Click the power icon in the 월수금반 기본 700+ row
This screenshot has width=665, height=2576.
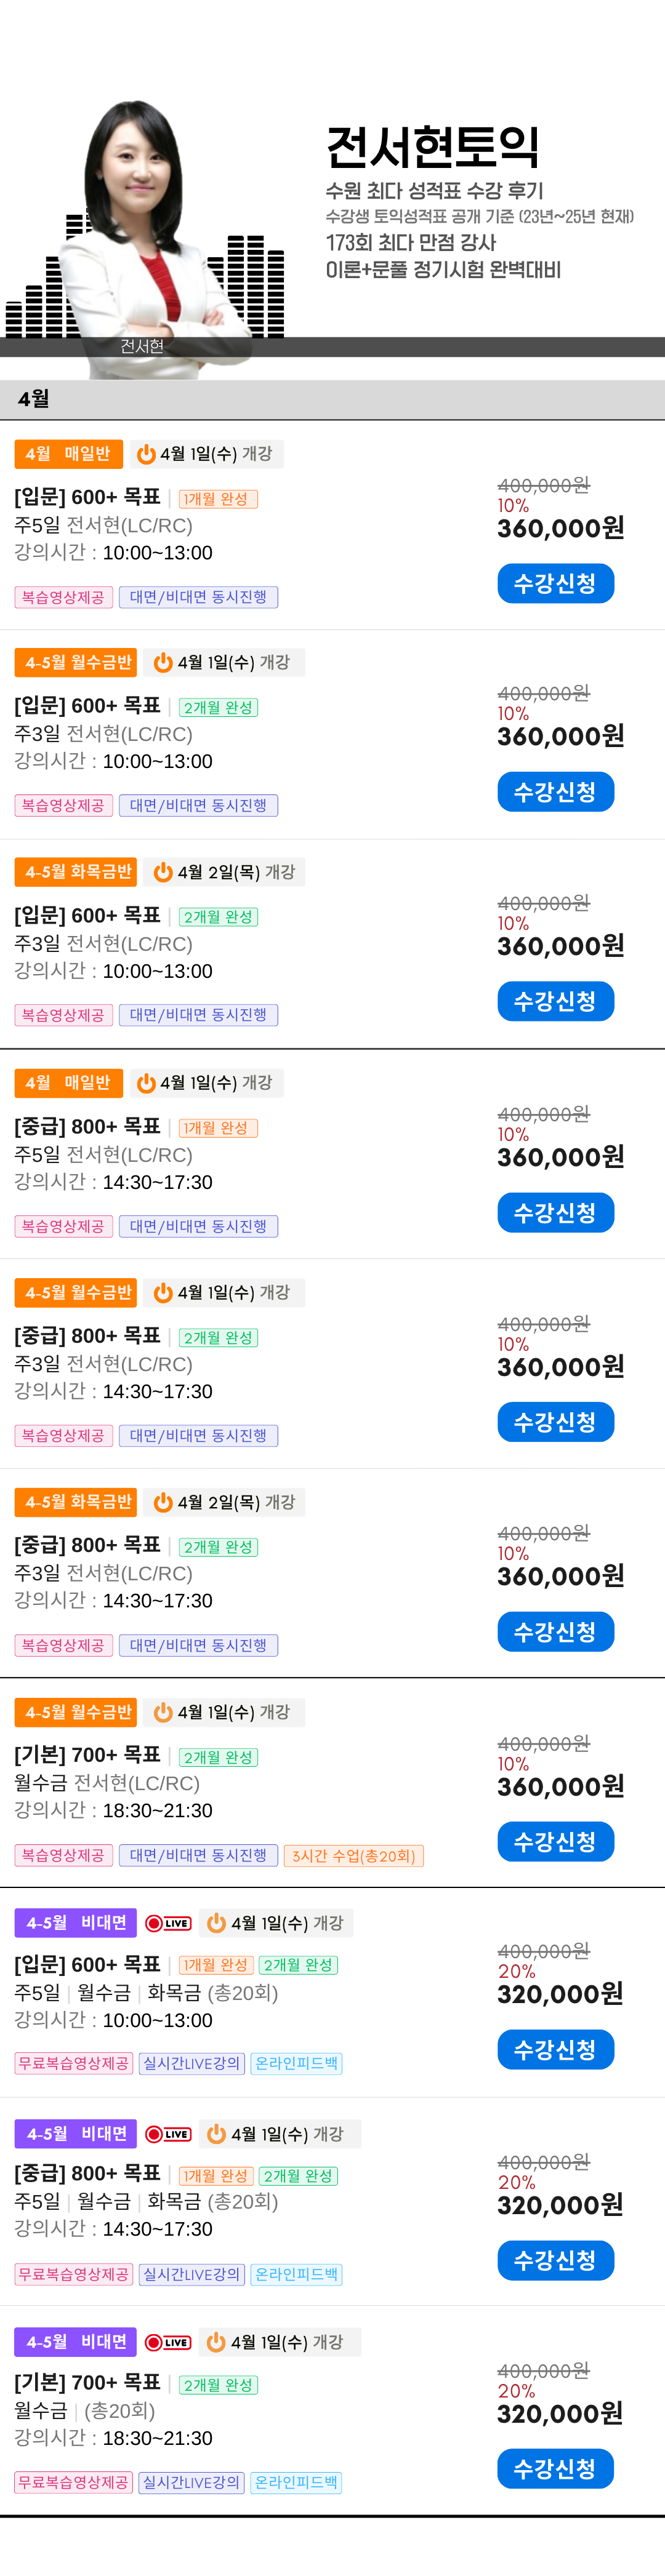[163, 1712]
